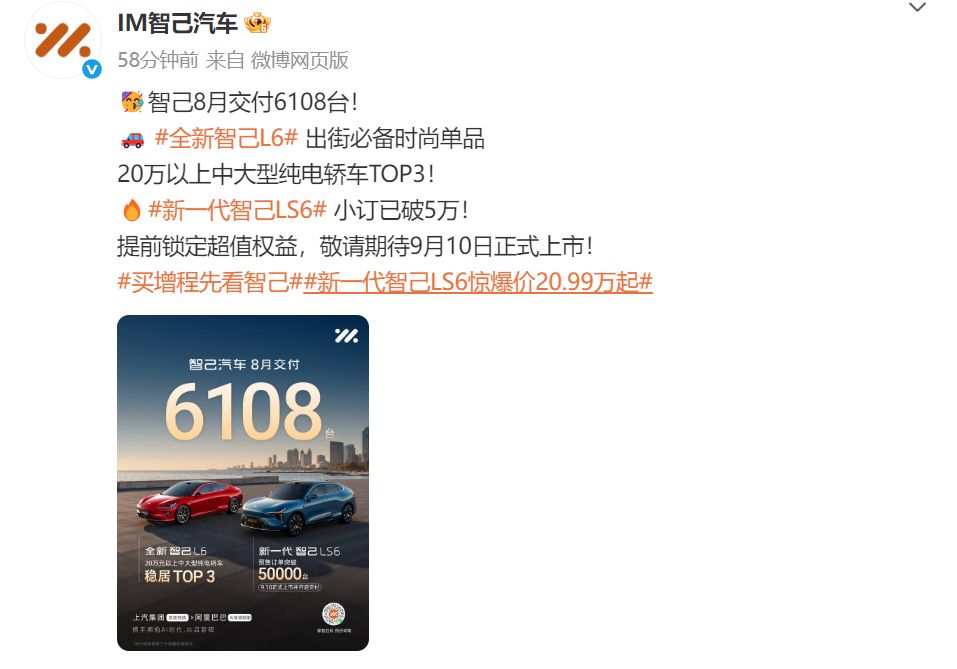
Task: Expand the post options chevron
Action: point(917,7)
